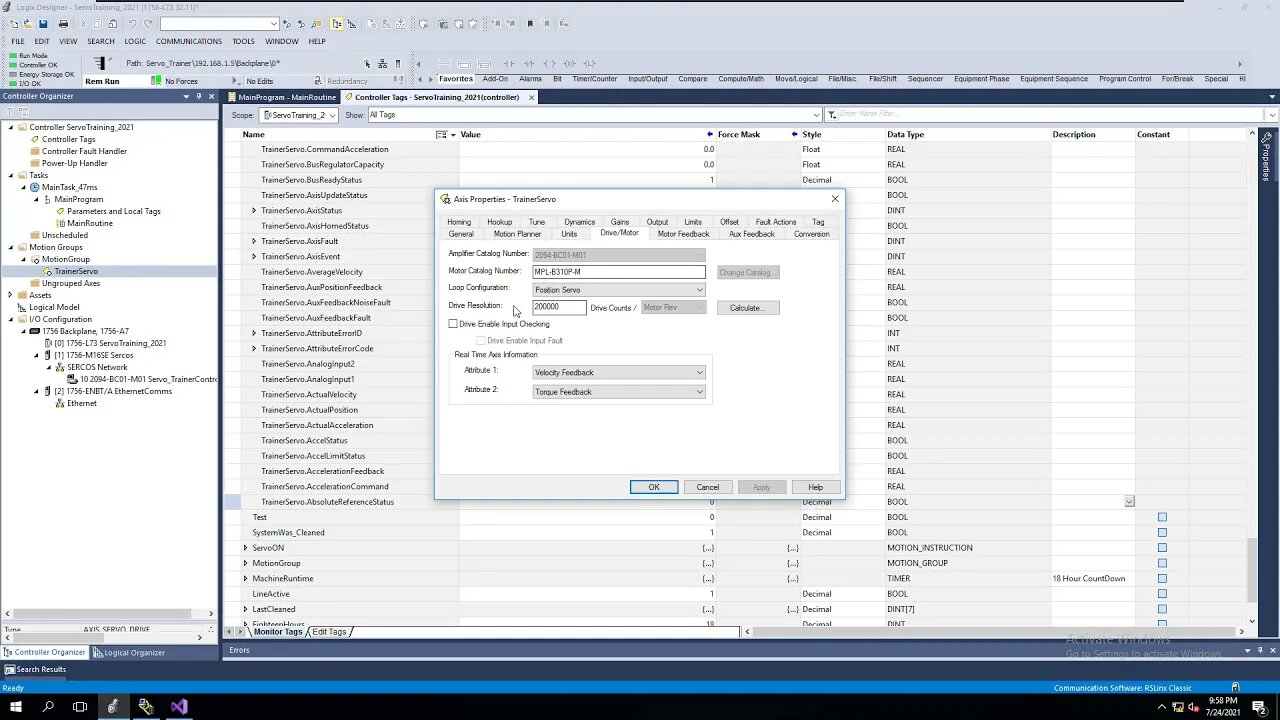Open the Fault Actions tab
Image resolution: width=1280 pixels, height=720 pixels.
[776, 222]
